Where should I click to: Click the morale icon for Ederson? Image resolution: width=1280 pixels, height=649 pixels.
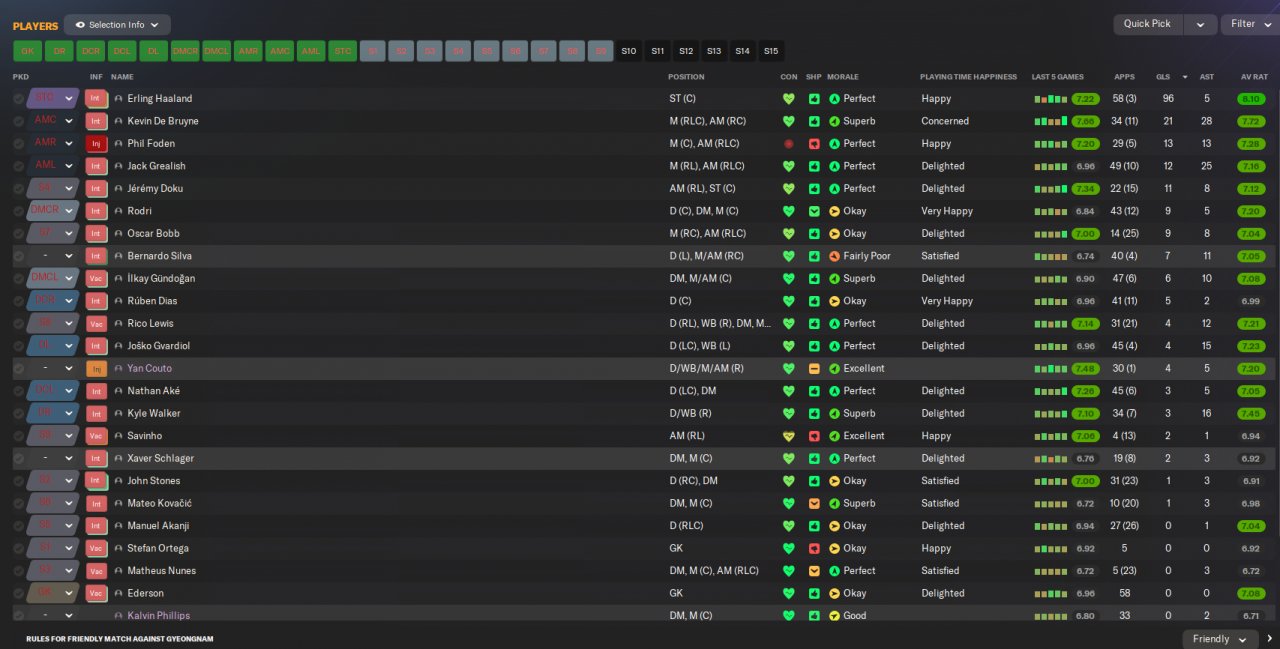tap(835, 594)
